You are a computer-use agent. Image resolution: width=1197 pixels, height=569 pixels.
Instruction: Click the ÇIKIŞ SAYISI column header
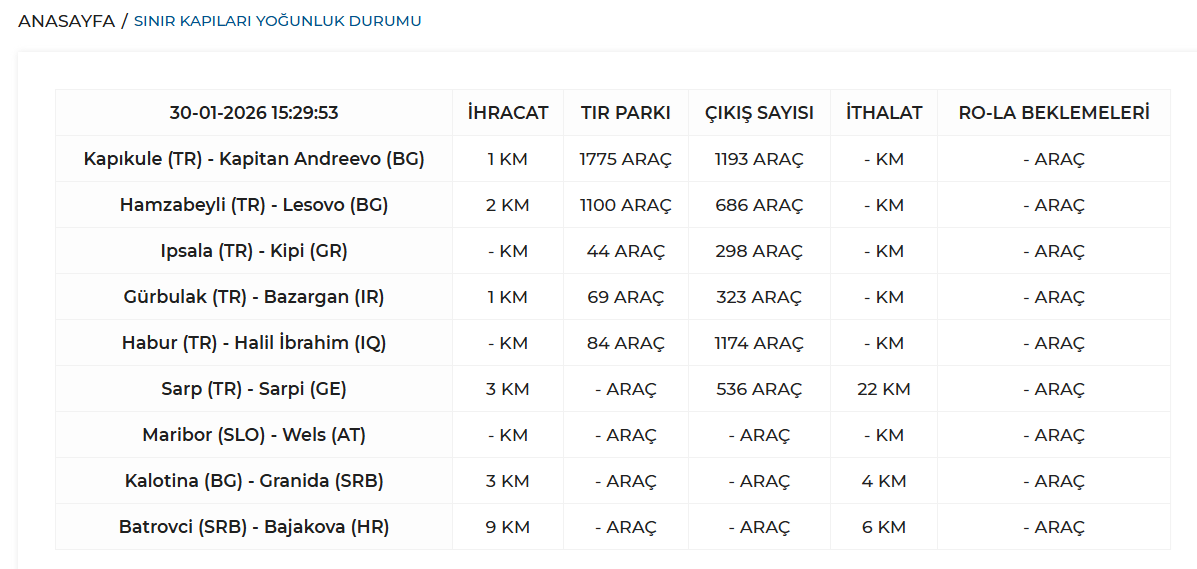click(x=759, y=113)
